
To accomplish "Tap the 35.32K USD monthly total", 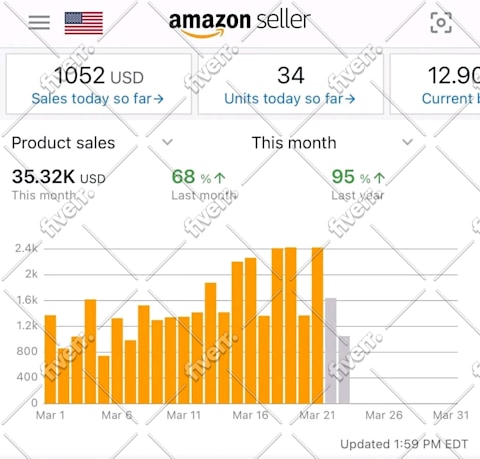I will 59,177.
